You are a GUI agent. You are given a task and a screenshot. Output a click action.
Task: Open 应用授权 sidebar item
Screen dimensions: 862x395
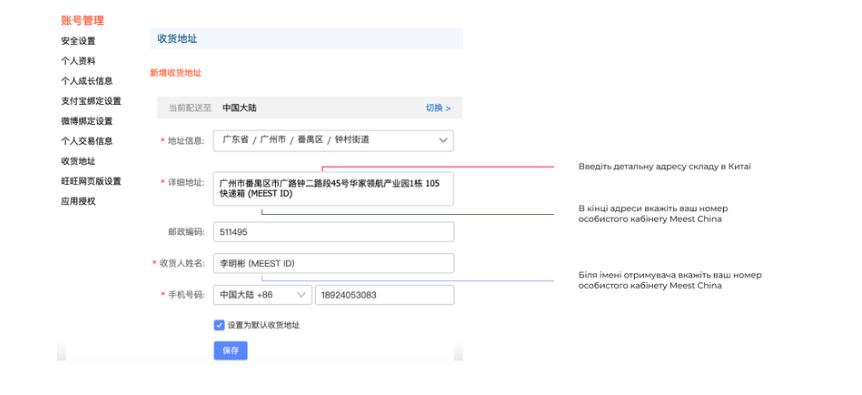tap(78, 201)
